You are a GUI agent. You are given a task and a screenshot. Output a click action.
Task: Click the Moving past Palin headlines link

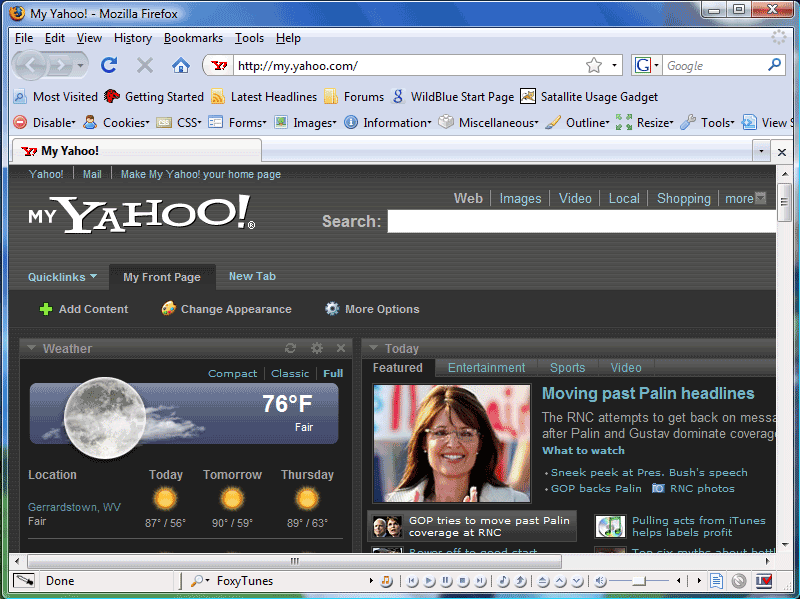tap(648, 393)
